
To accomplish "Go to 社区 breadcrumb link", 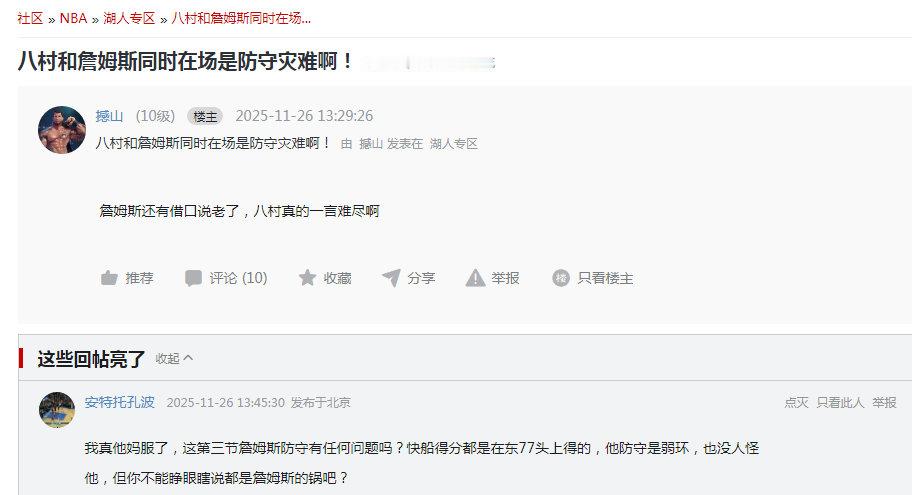I will pos(30,19).
